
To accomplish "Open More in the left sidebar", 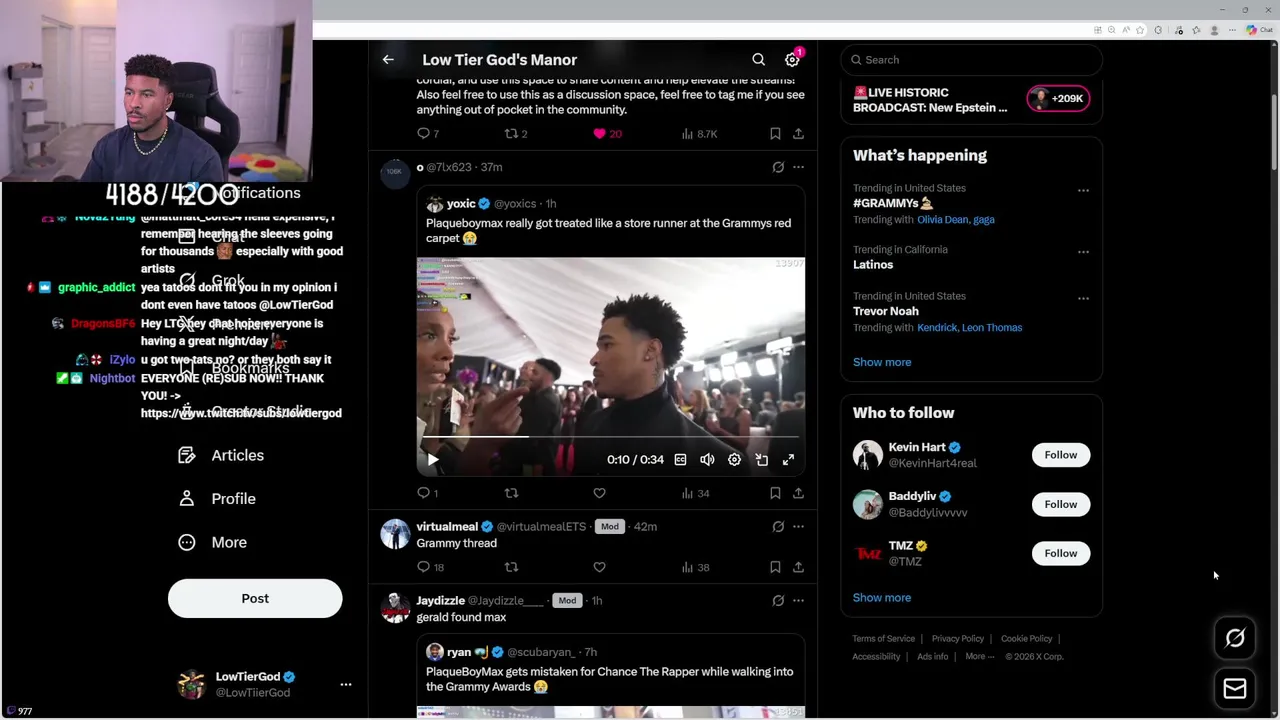I will (212, 542).
